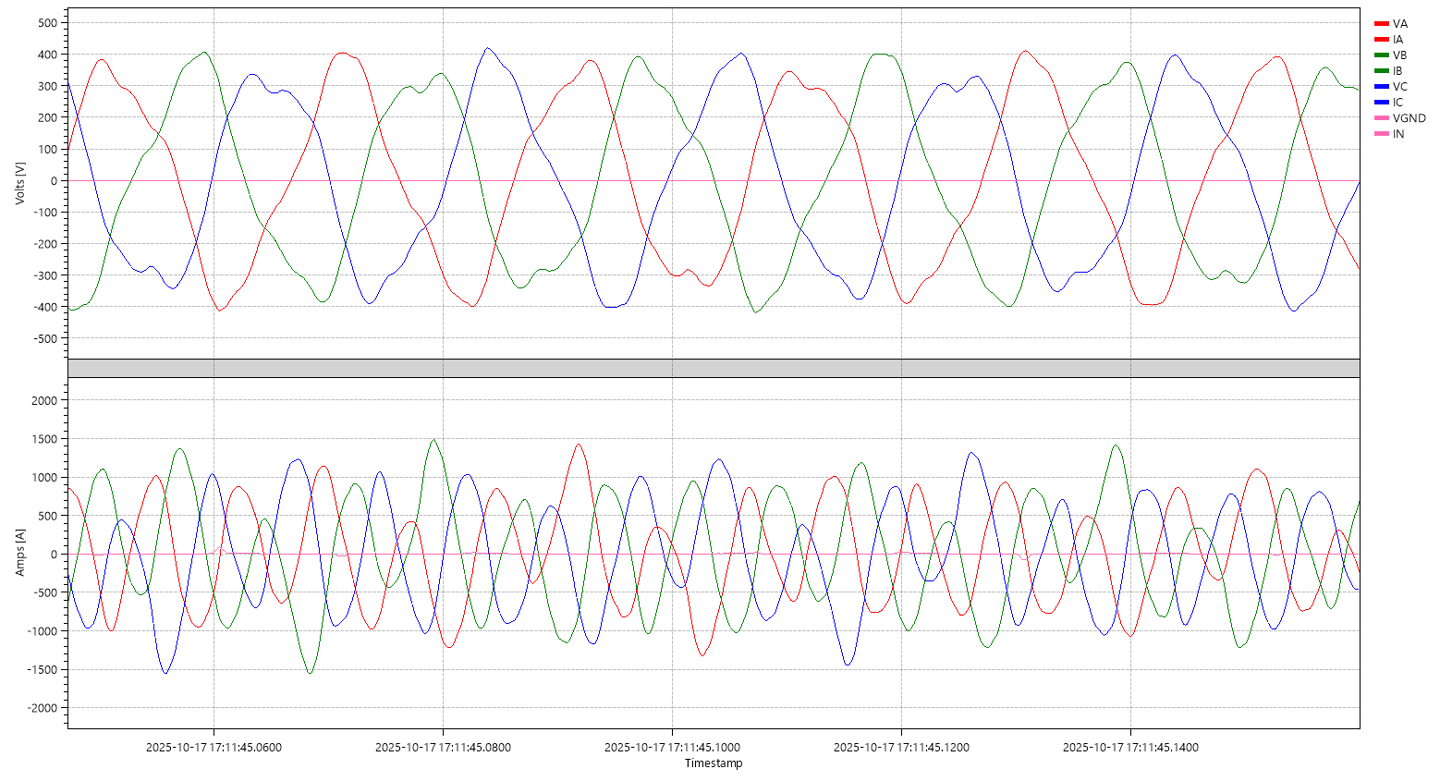The height and width of the screenshot is (781, 1440).
Task: Click the blue IC legend color swatch
Action: 1381,102
